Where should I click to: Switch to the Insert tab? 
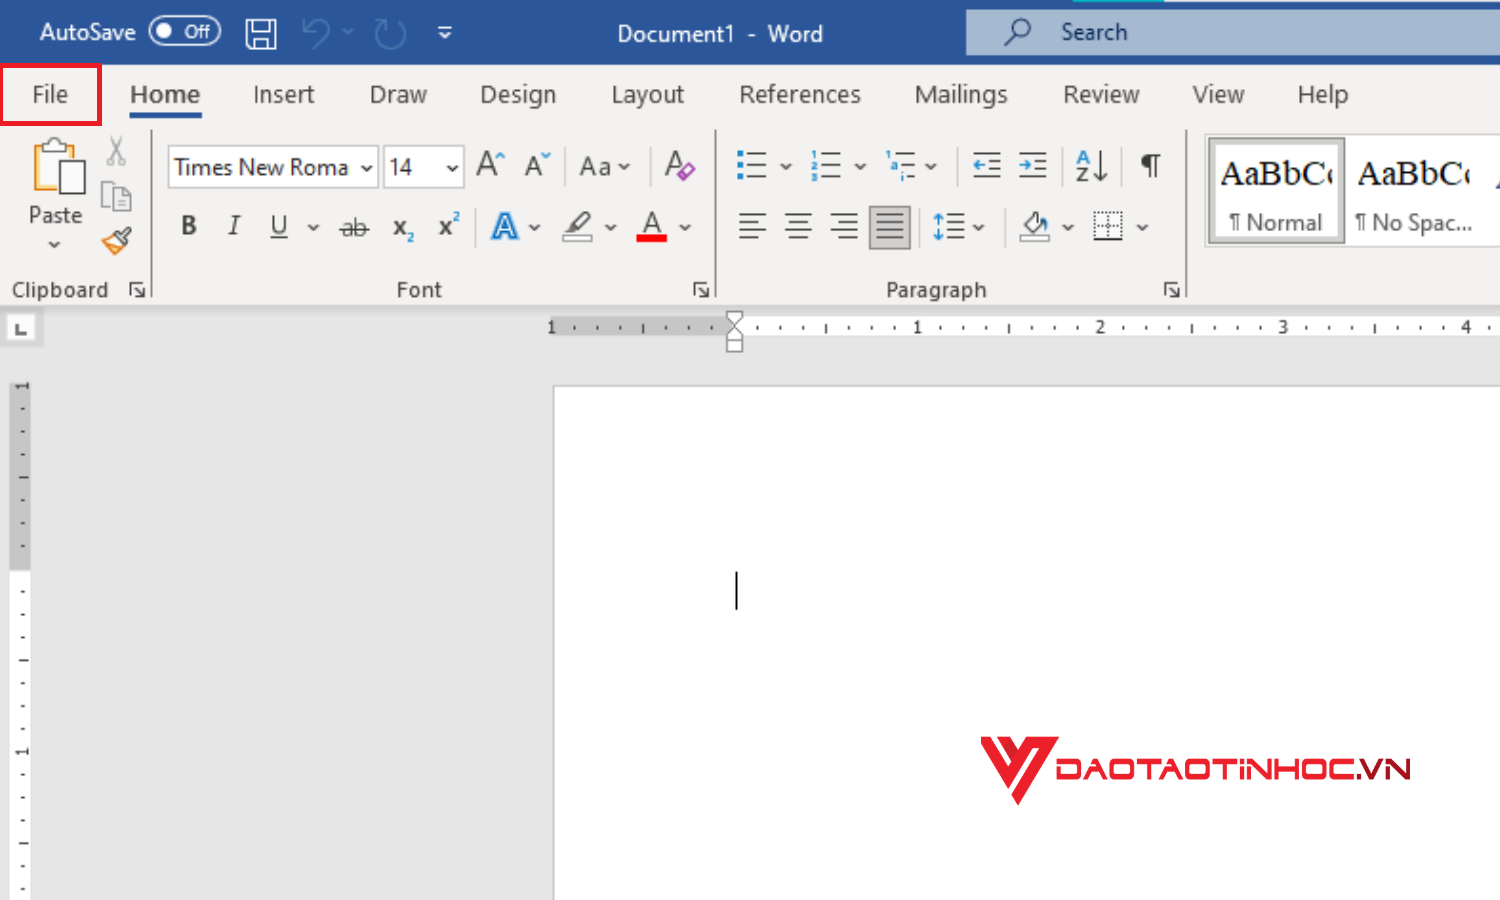(283, 95)
